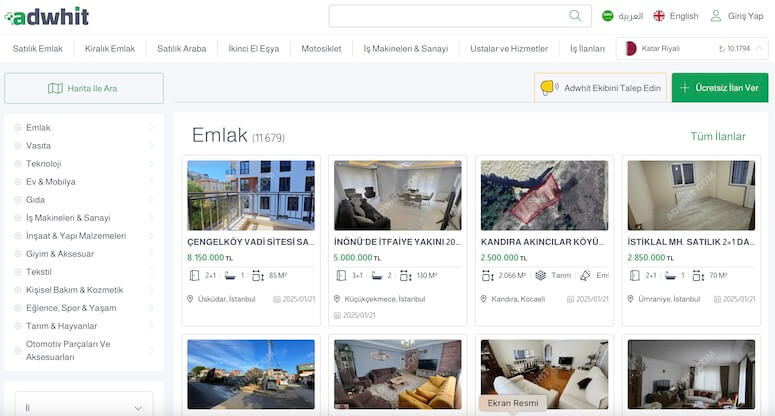Select Ustalar ve Hizmetler menu
Viewport: 775px width, 416px height.
pyautogui.click(x=509, y=48)
